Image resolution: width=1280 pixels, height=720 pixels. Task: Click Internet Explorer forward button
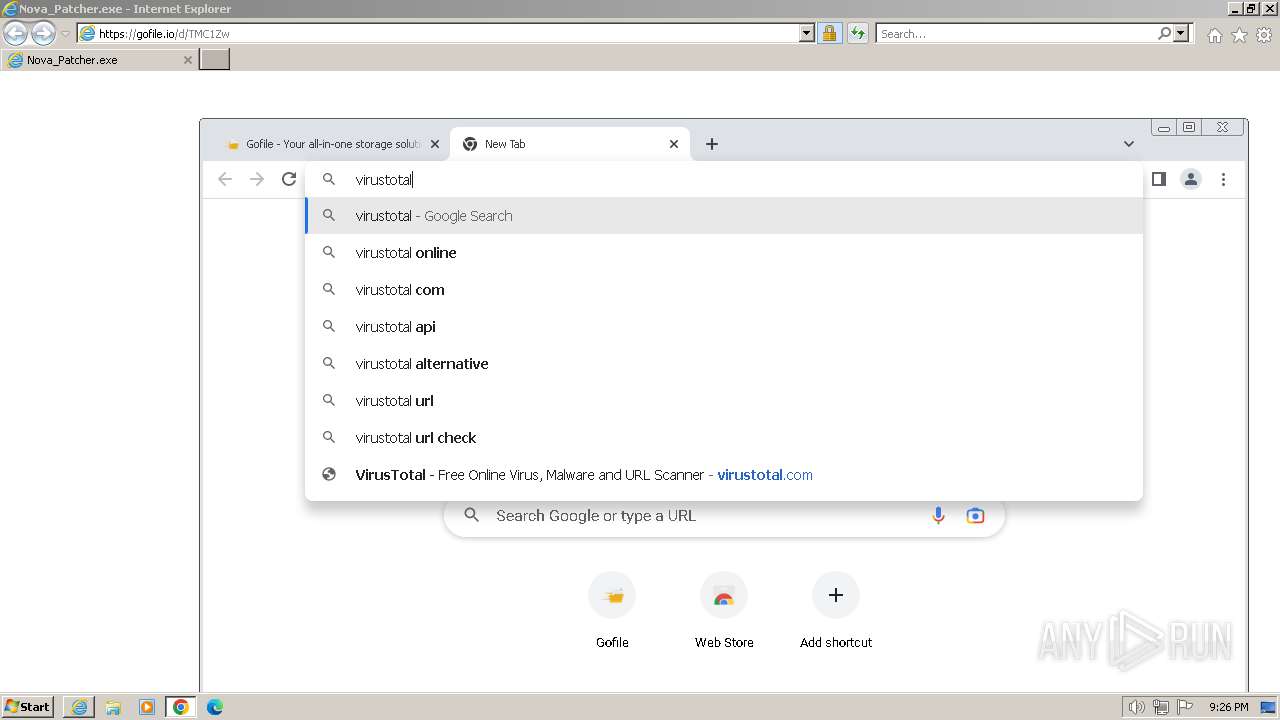pyautogui.click(x=43, y=33)
